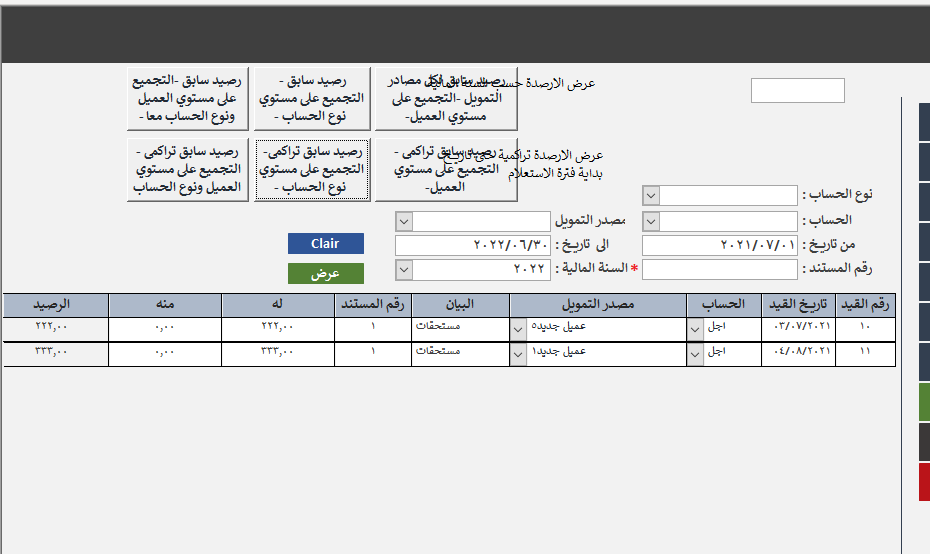Viewport: 930px width, 554px height.
Task: Click the ٣٣٣,٠٠ balance cell in الرصيد column
Action: [55, 355]
